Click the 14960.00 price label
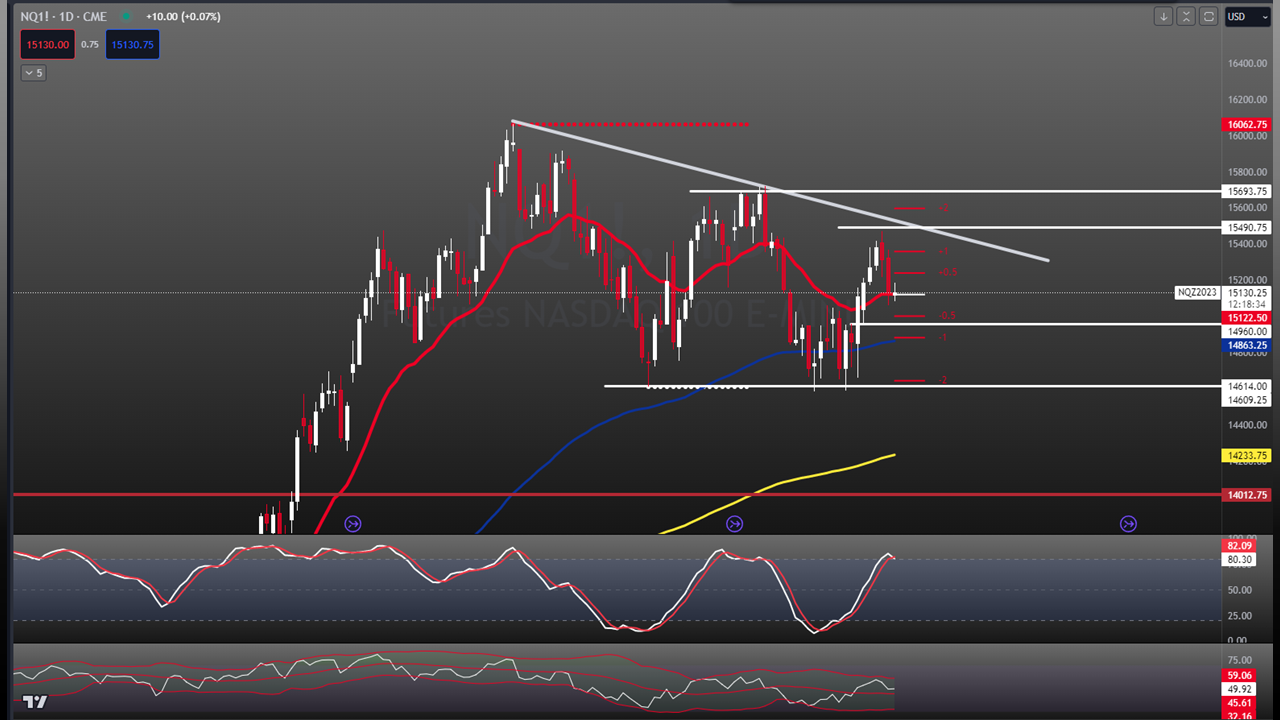 1246,331
